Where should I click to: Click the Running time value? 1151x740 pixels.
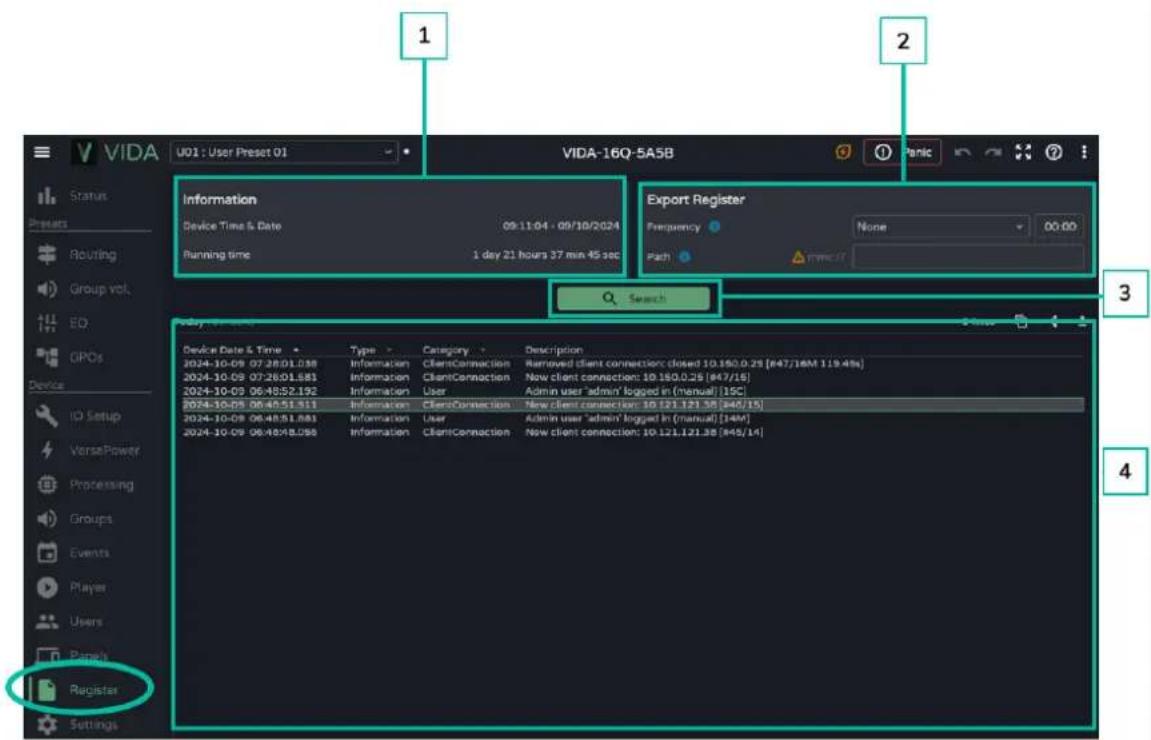[546, 255]
